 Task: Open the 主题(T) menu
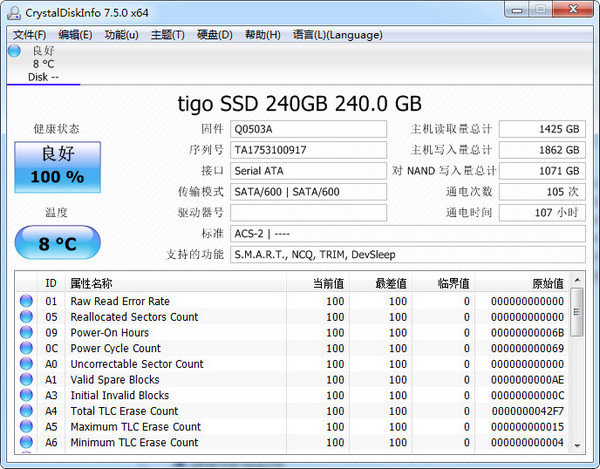click(x=167, y=34)
